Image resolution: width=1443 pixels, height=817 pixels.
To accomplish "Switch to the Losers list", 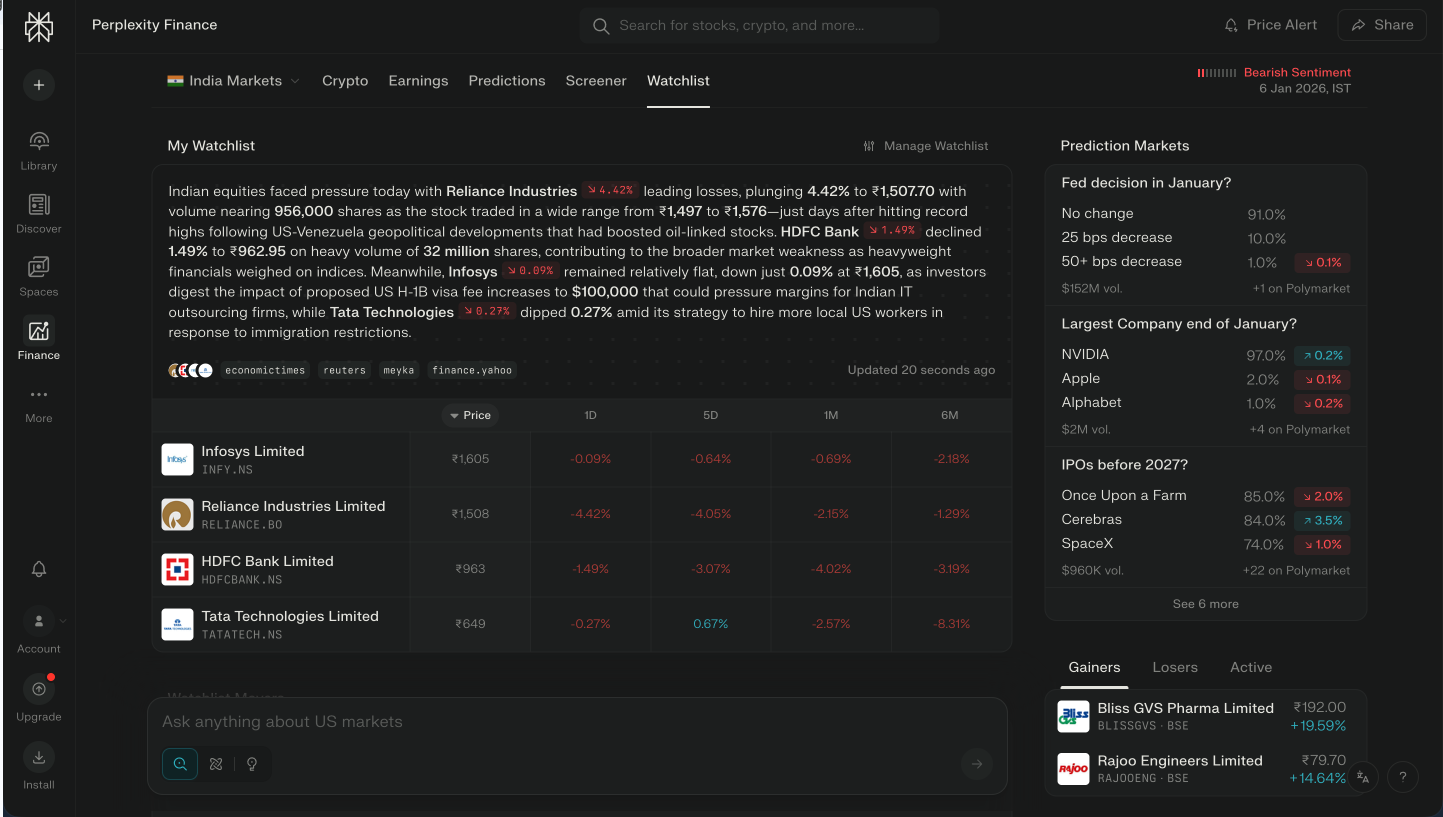I will click(x=1174, y=667).
